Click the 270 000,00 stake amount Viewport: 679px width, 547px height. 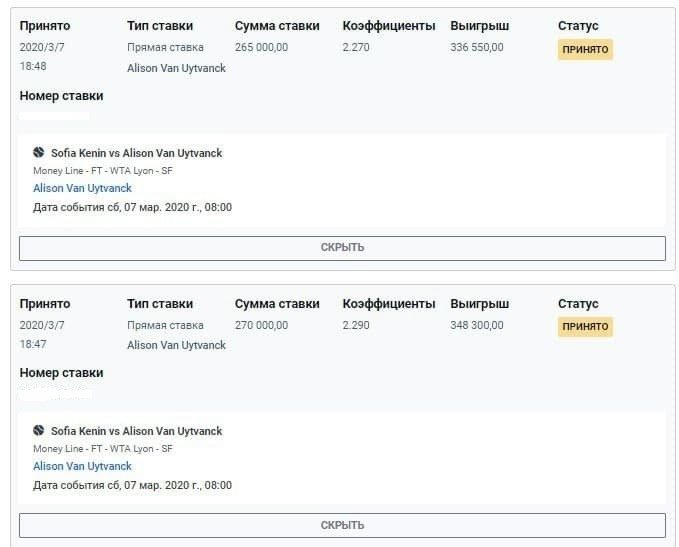pos(261,325)
